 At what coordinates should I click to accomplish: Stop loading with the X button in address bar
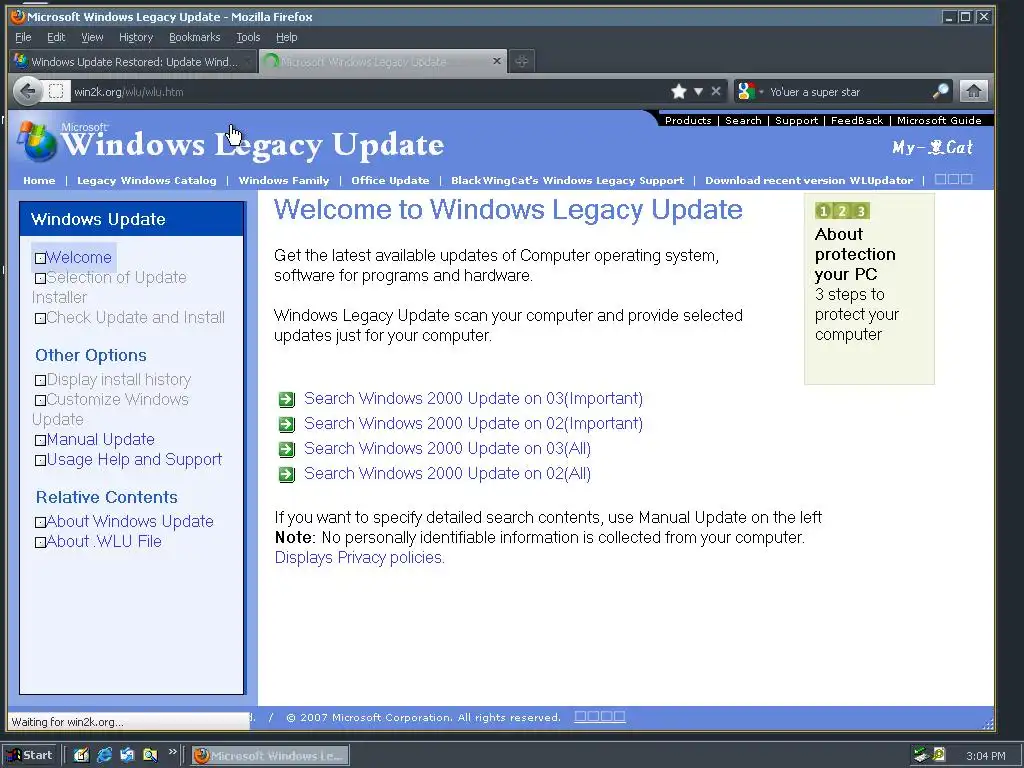click(716, 91)
